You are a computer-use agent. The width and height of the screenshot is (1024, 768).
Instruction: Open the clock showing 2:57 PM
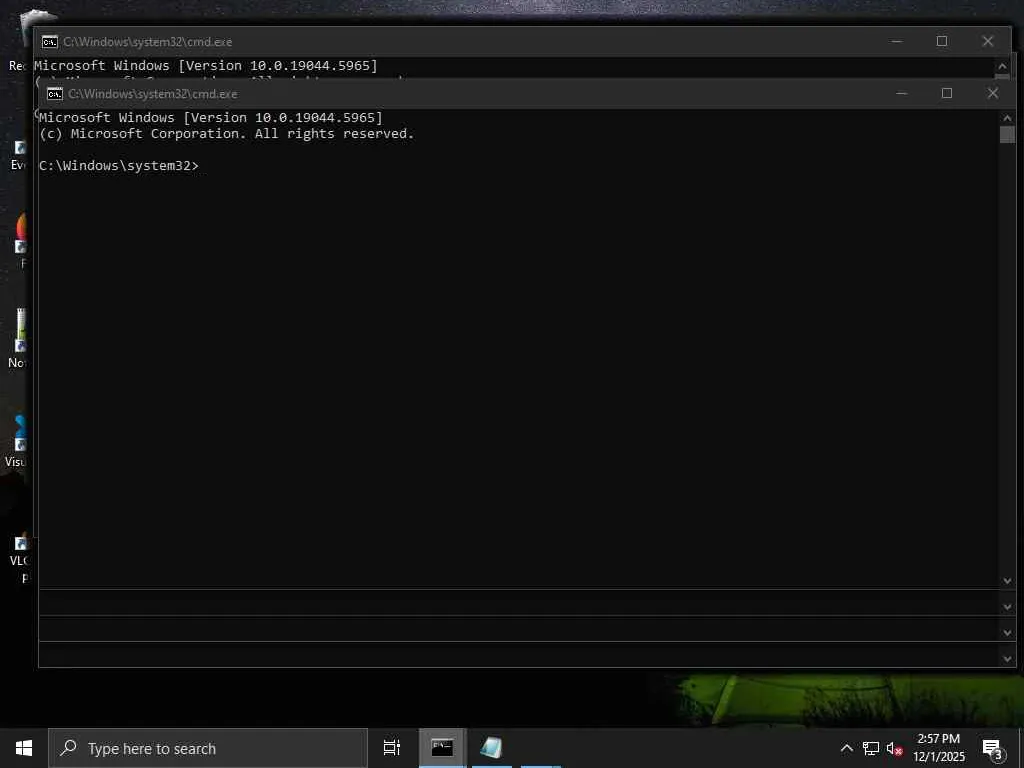click(938, 748)
